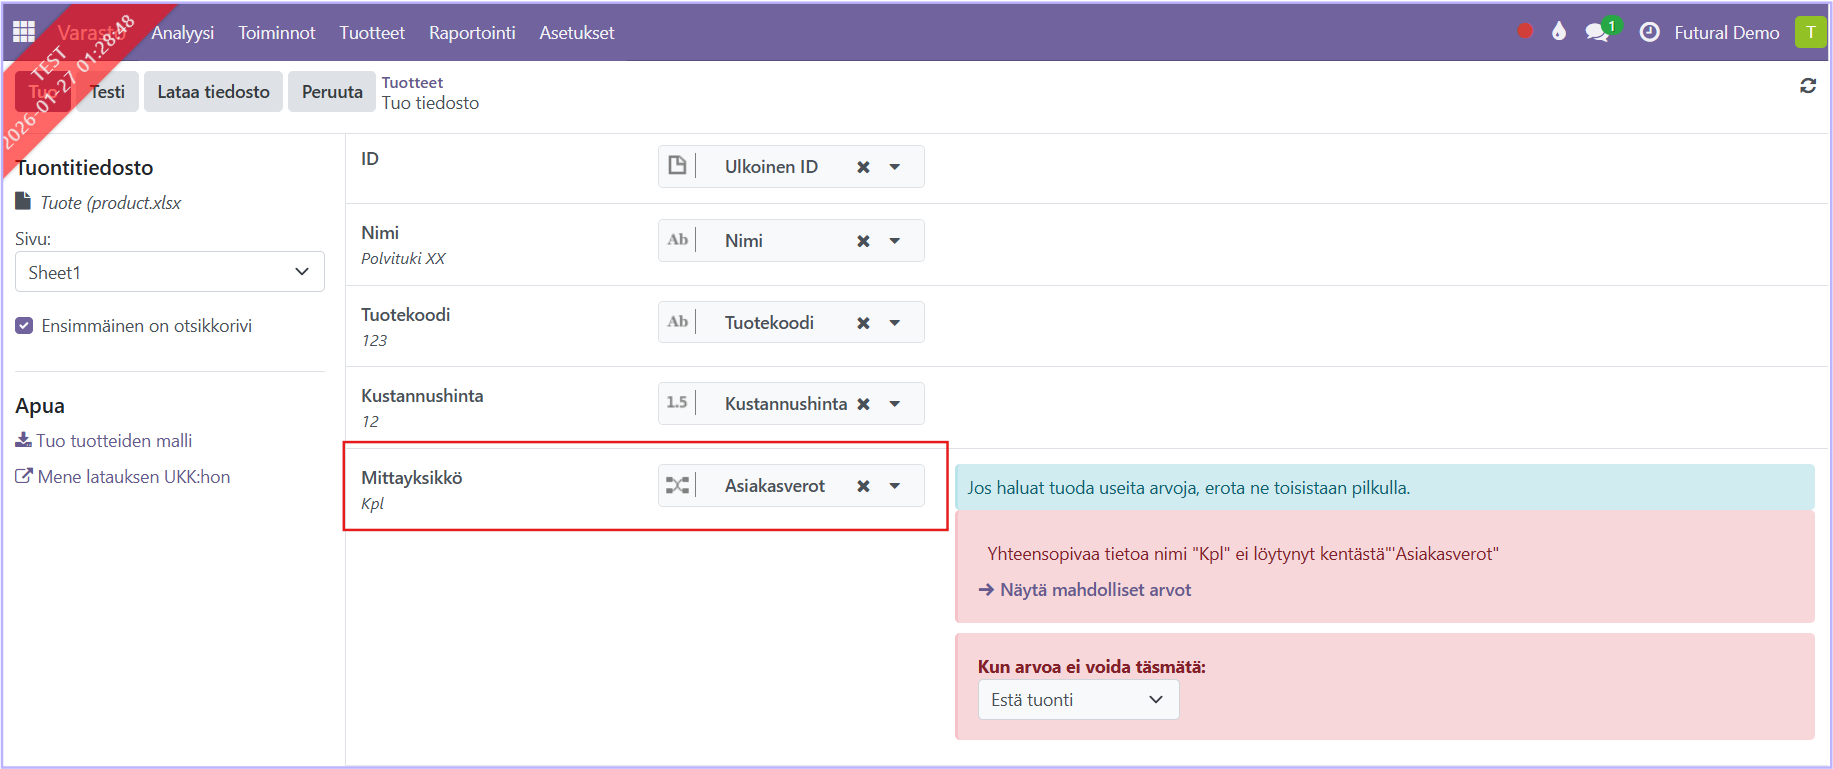Click the red recording indicator icon
Image resolution: width=1833 pixels, height=769 pixels.
1524,32
